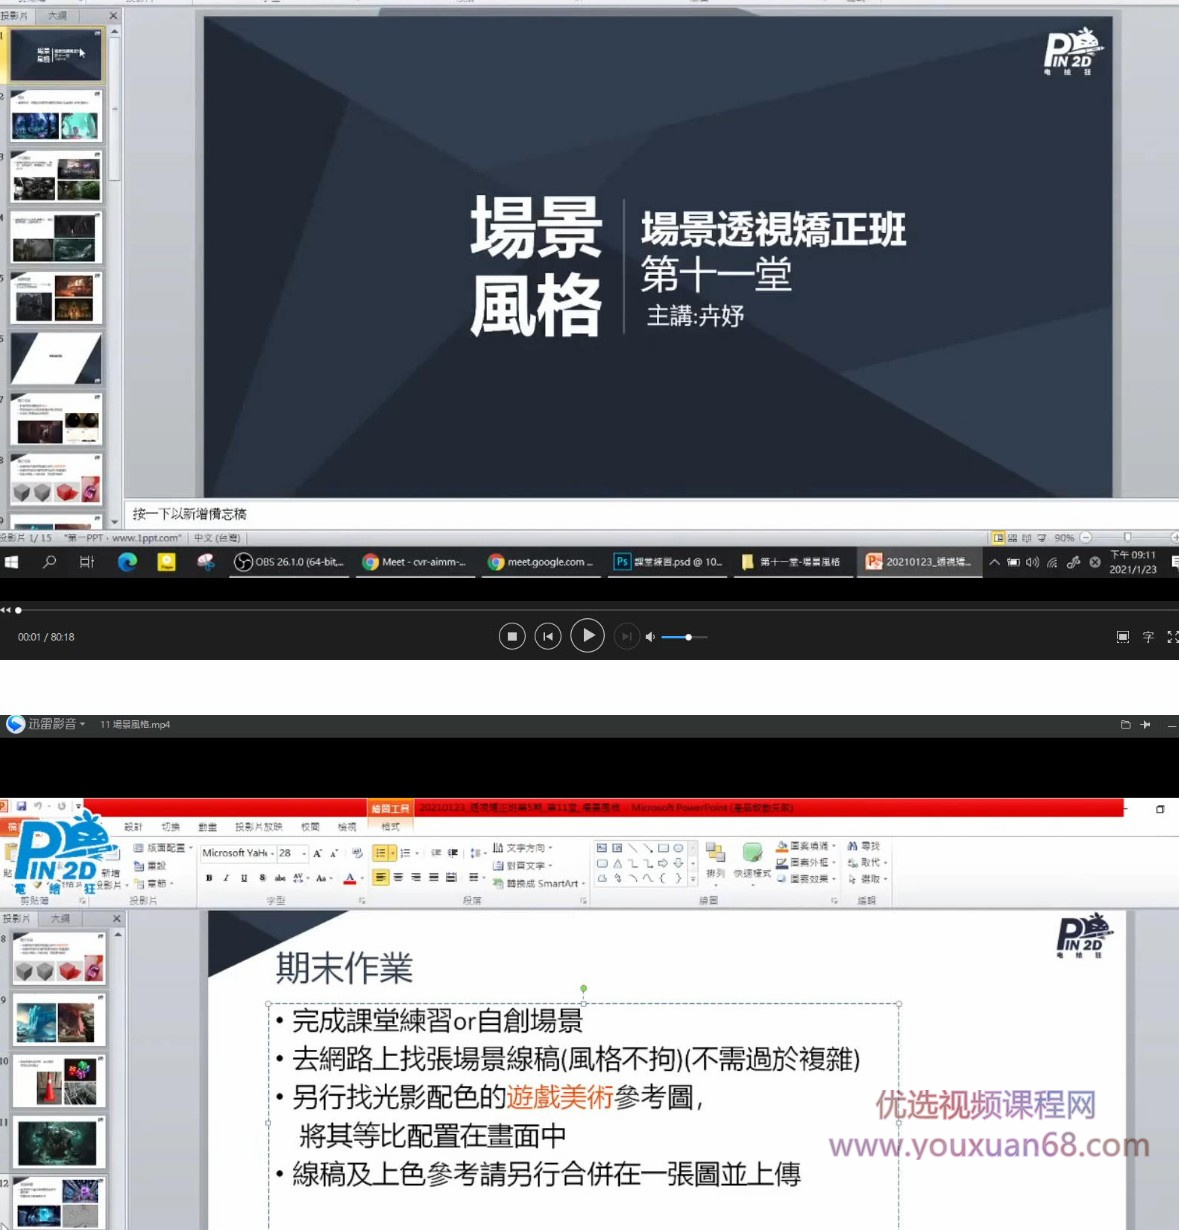Switch to the 投影片放映 ribbon tab
1179x1230 pixels.
pos(259,827)
